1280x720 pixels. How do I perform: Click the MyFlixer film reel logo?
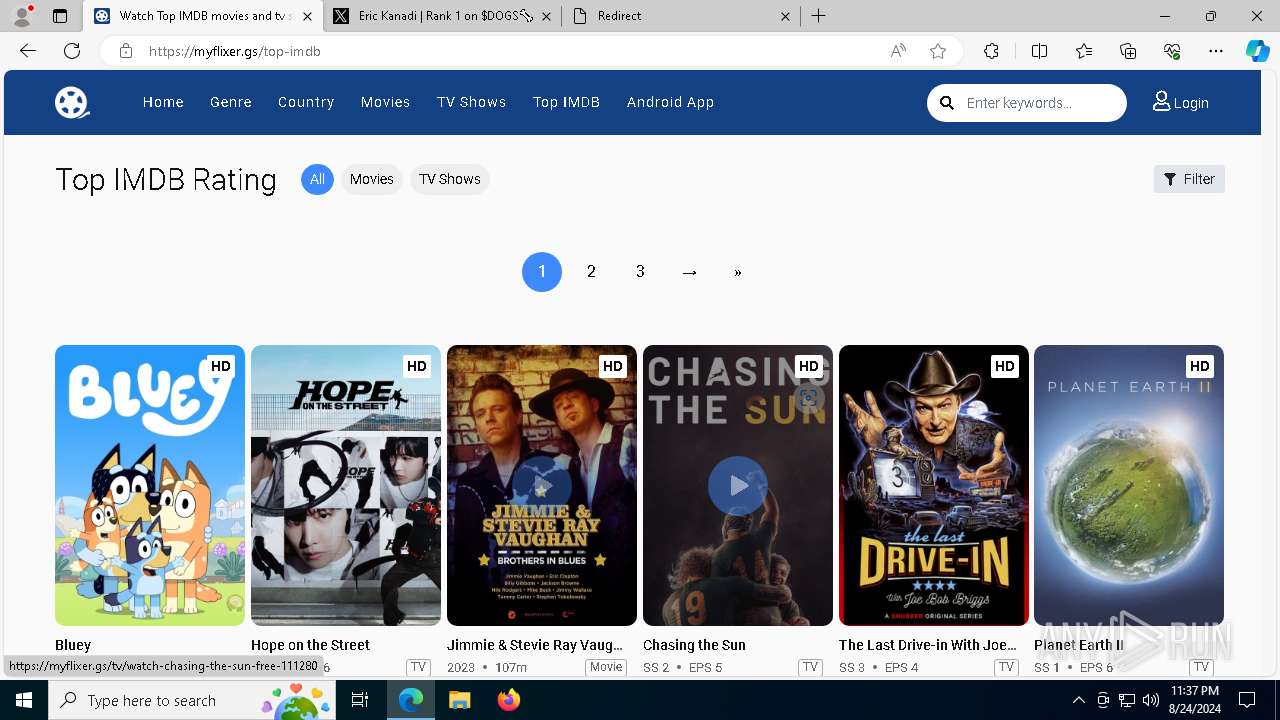coord(72,102)
